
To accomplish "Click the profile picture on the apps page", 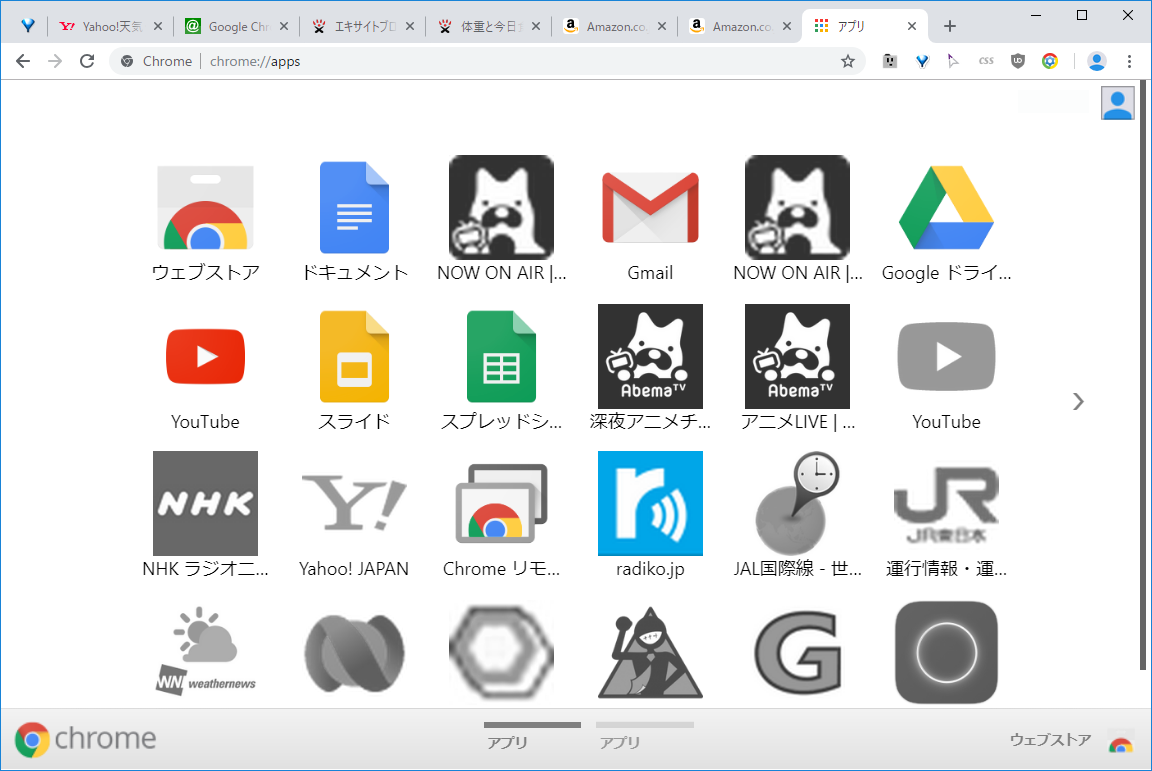I will pyautogui.click(x=1117, y=103).
